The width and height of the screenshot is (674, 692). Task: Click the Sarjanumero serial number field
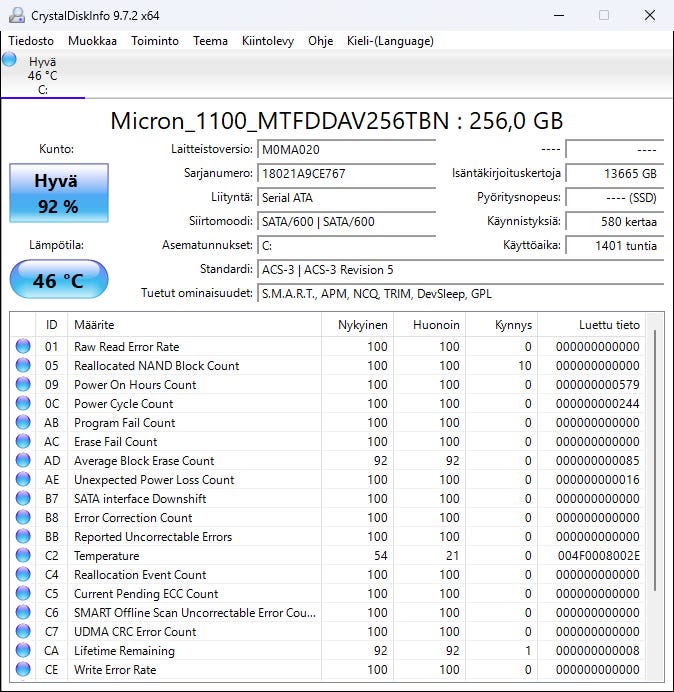tap(347, 173)
